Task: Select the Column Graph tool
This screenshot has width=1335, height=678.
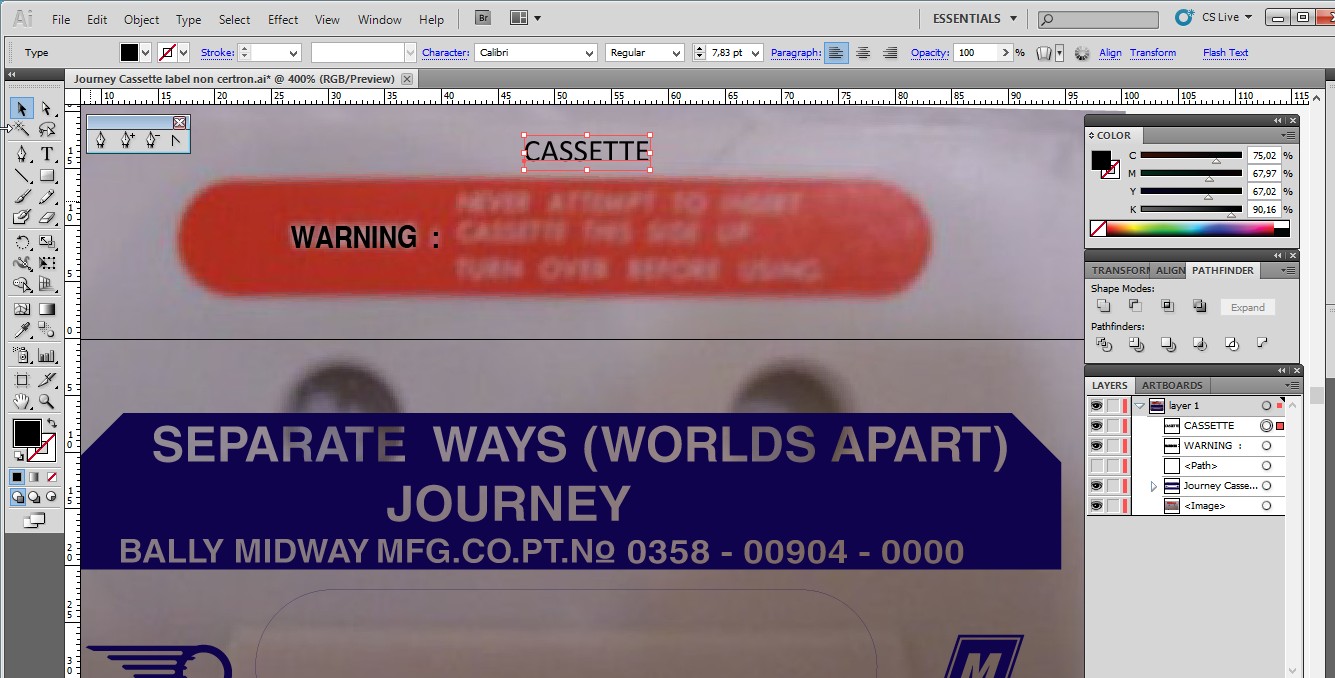Action: click(47, 355)
